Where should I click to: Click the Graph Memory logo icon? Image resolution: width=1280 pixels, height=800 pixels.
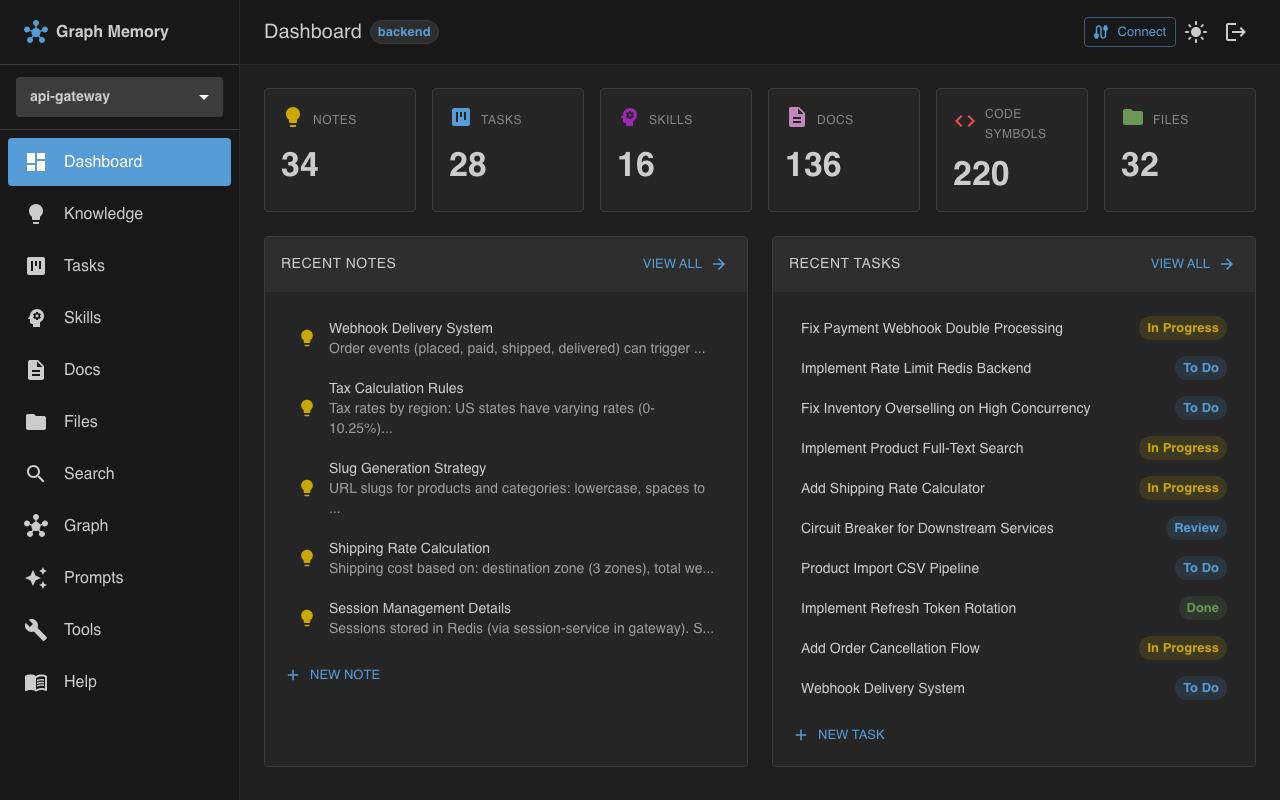[x=36, y=31]
